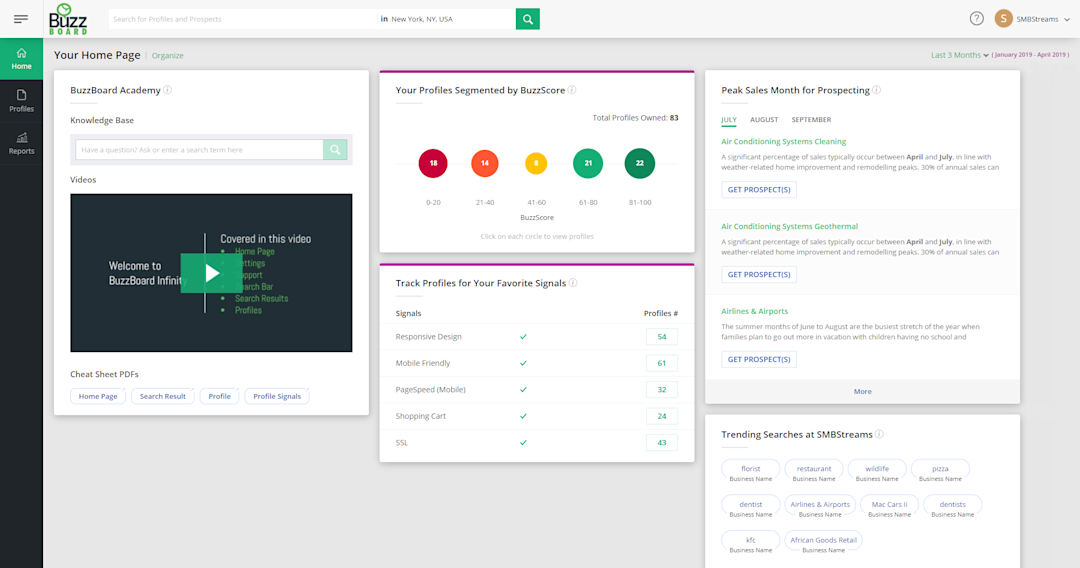Screen dimensions: 1080x568
Task: Open the Search Result cheat sheet PDF
Action: [163, 396]
